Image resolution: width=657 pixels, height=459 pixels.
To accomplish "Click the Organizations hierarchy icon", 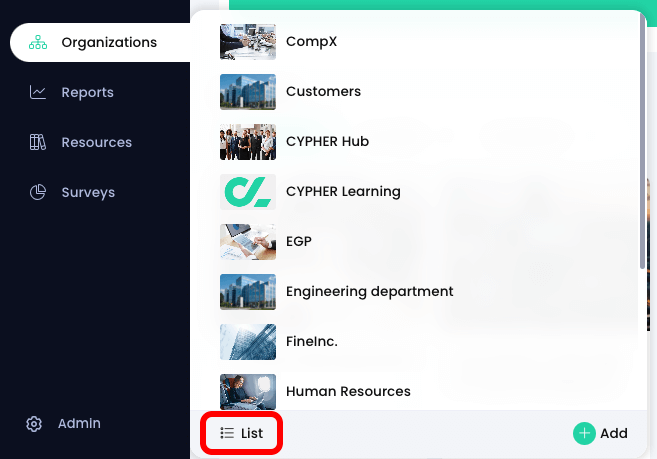I will pos(38,42).
